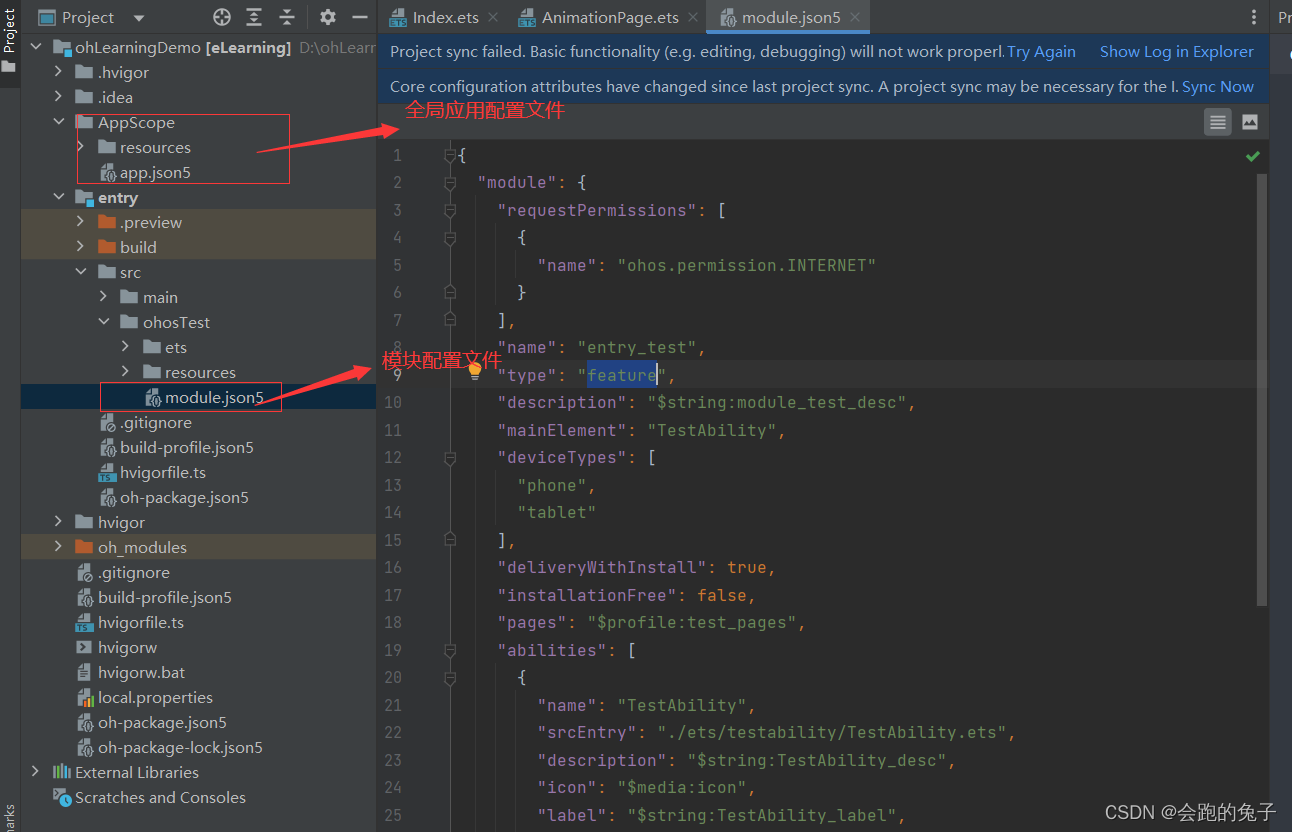Collapse the ohosTest folder

pyautogui.click(x=104, y=322)
